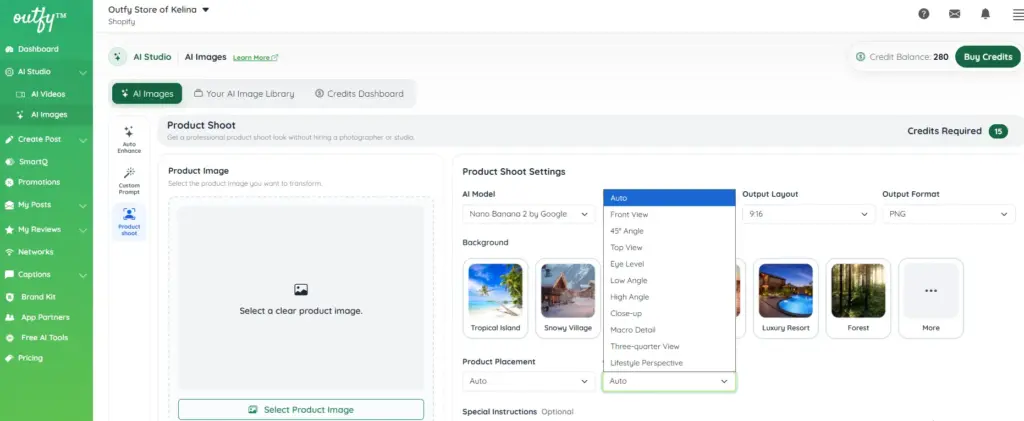Open Networks in the sidebar
The image size is (1024, 421).
(x=35, y=252)
